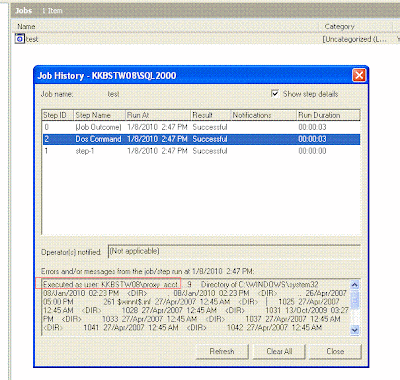The height and width of the screenshot is (380, 400).
Task: Select the test job name
Action: (32, 39)
